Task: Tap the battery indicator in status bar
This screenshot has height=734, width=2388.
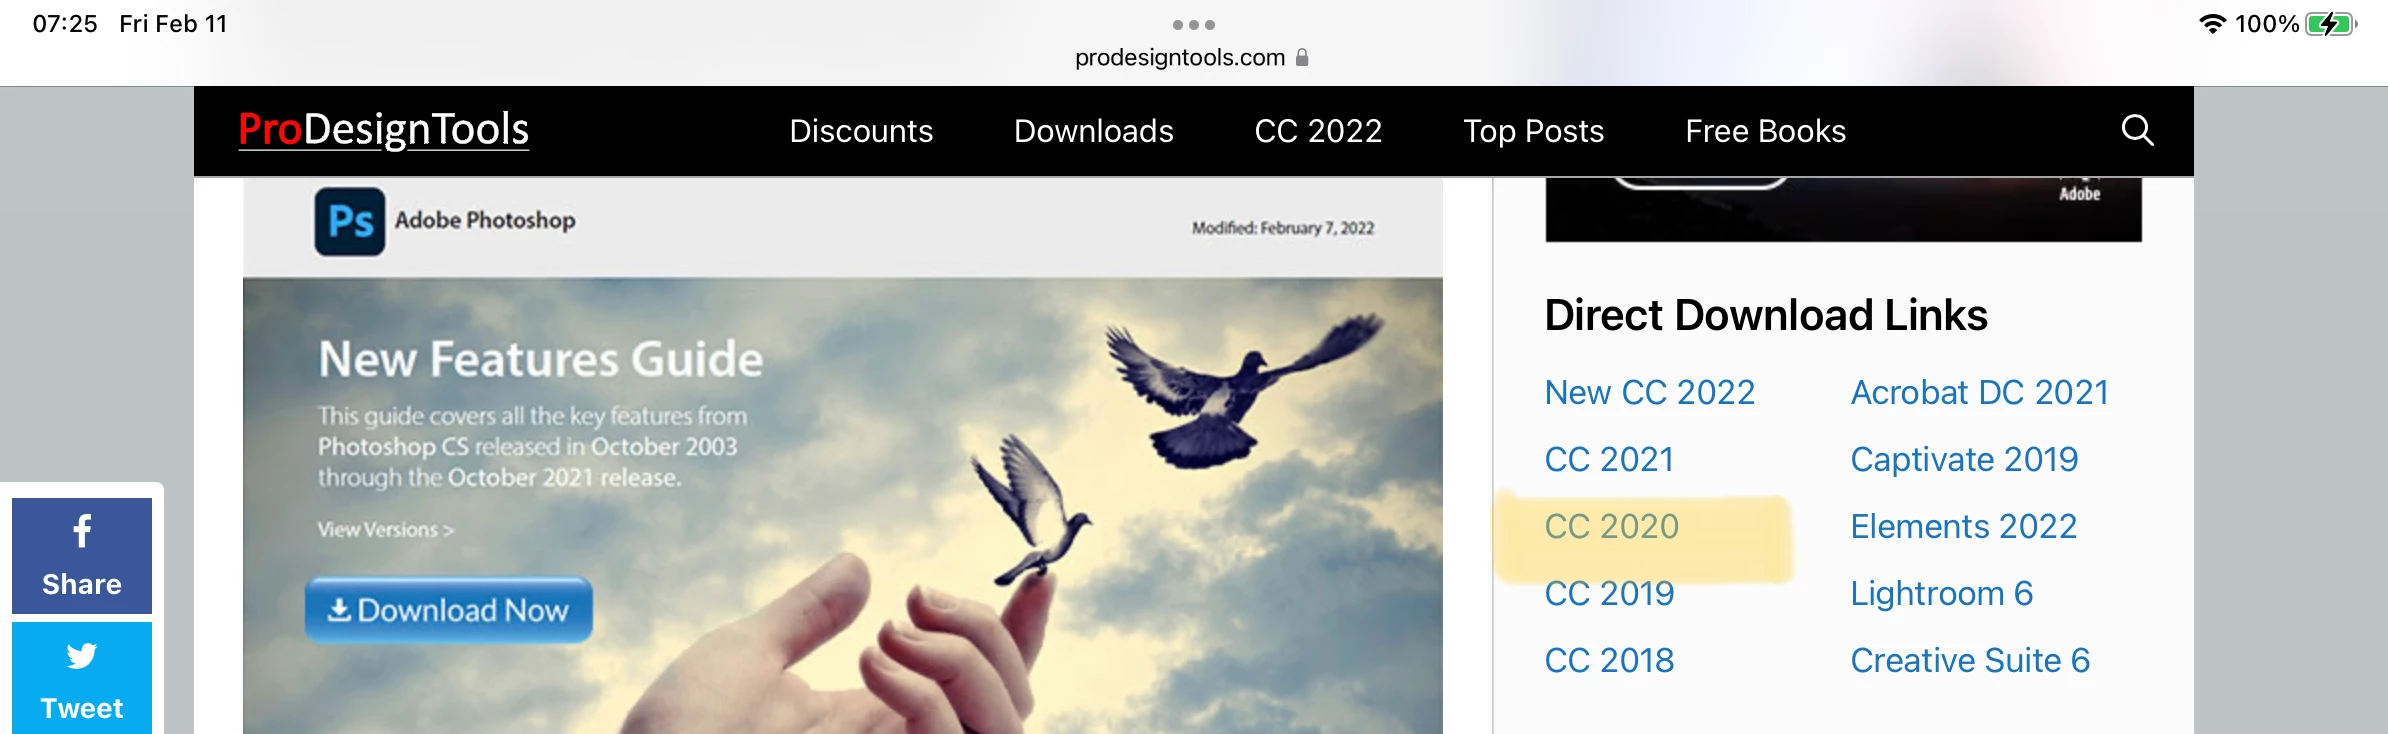Action: [2332, 24]
